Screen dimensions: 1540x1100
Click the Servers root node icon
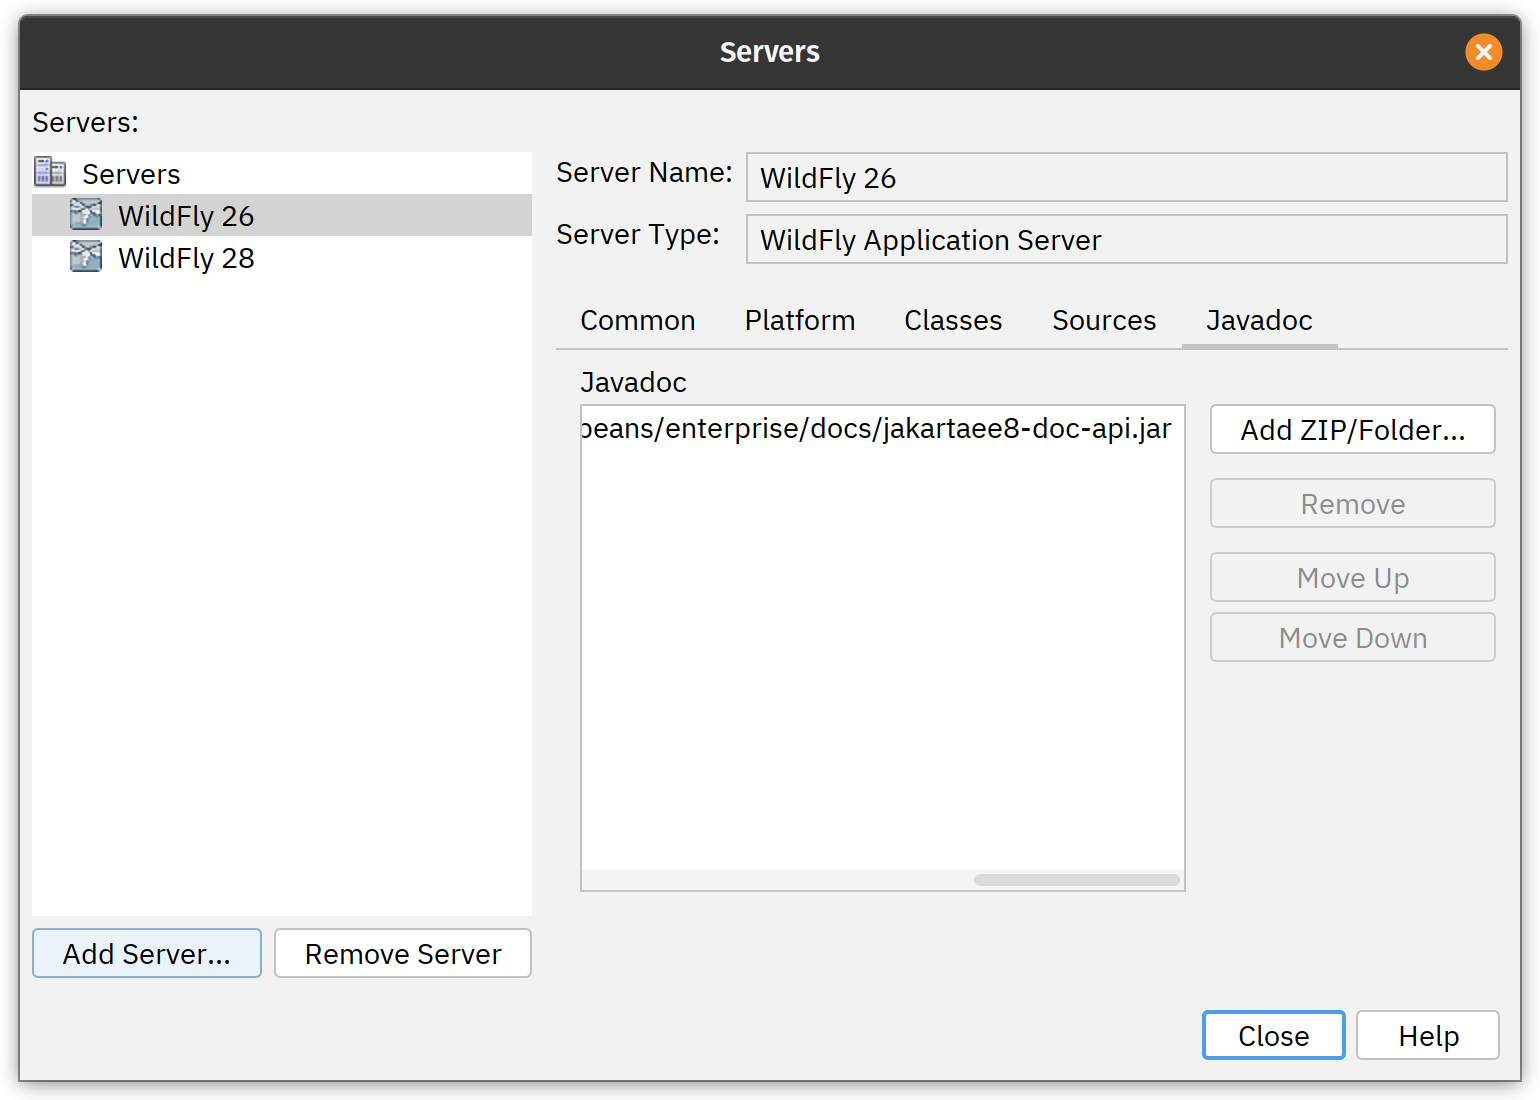click(50, 172)
